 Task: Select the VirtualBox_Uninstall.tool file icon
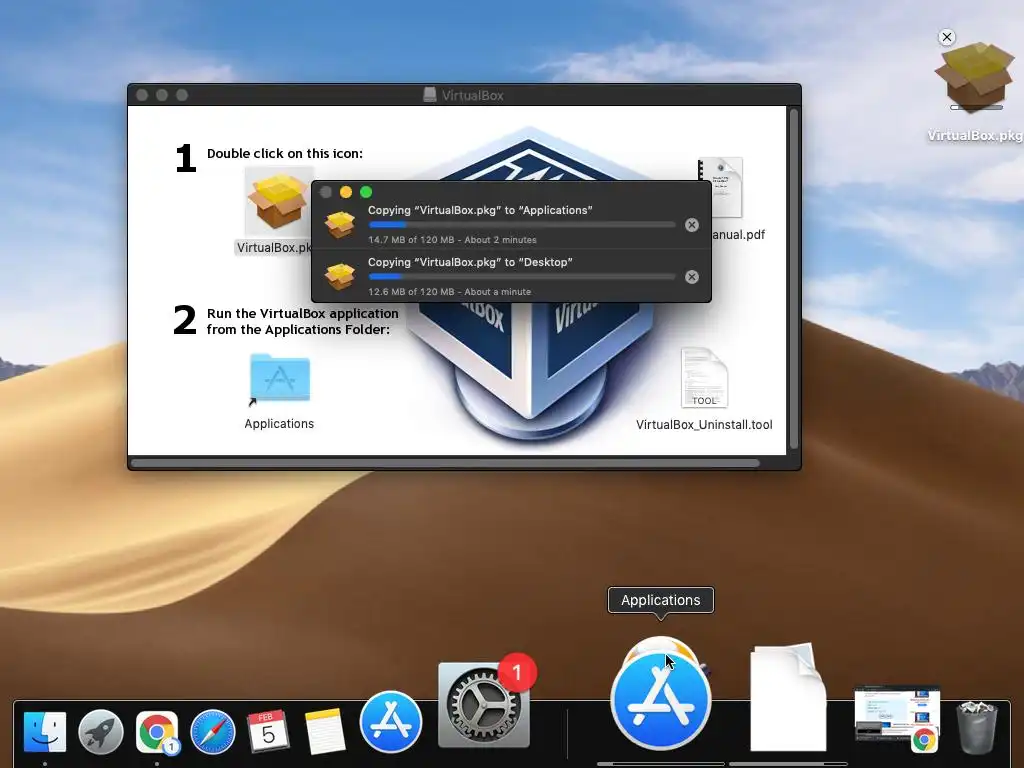(704, 377)
